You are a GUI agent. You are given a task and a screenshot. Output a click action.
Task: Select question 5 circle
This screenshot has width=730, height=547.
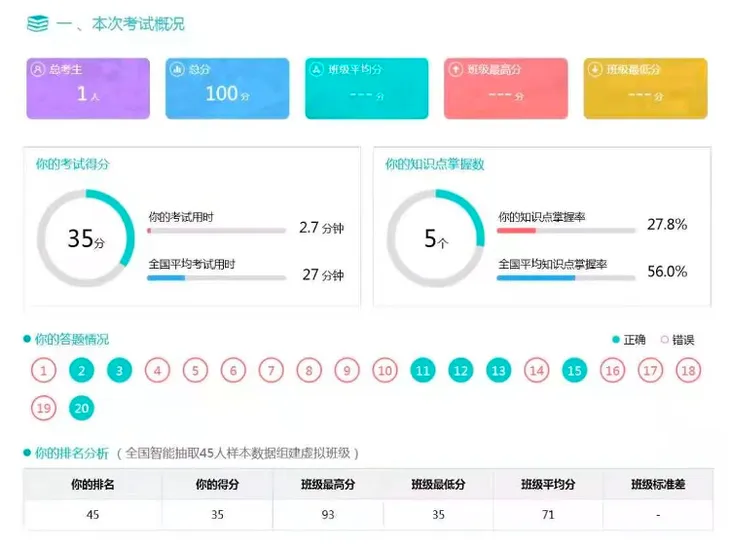[196, 371]
